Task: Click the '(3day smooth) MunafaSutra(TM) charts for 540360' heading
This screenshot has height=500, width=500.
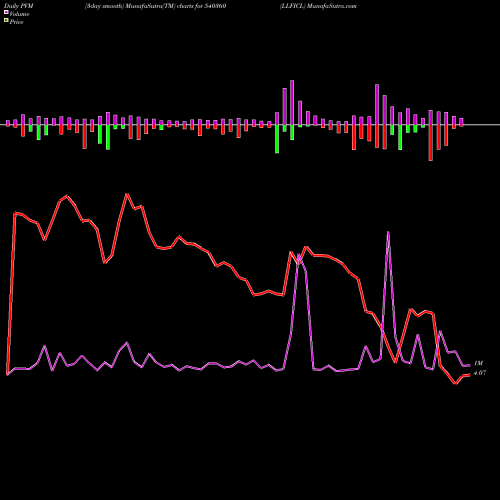Action: pos(155,6)
